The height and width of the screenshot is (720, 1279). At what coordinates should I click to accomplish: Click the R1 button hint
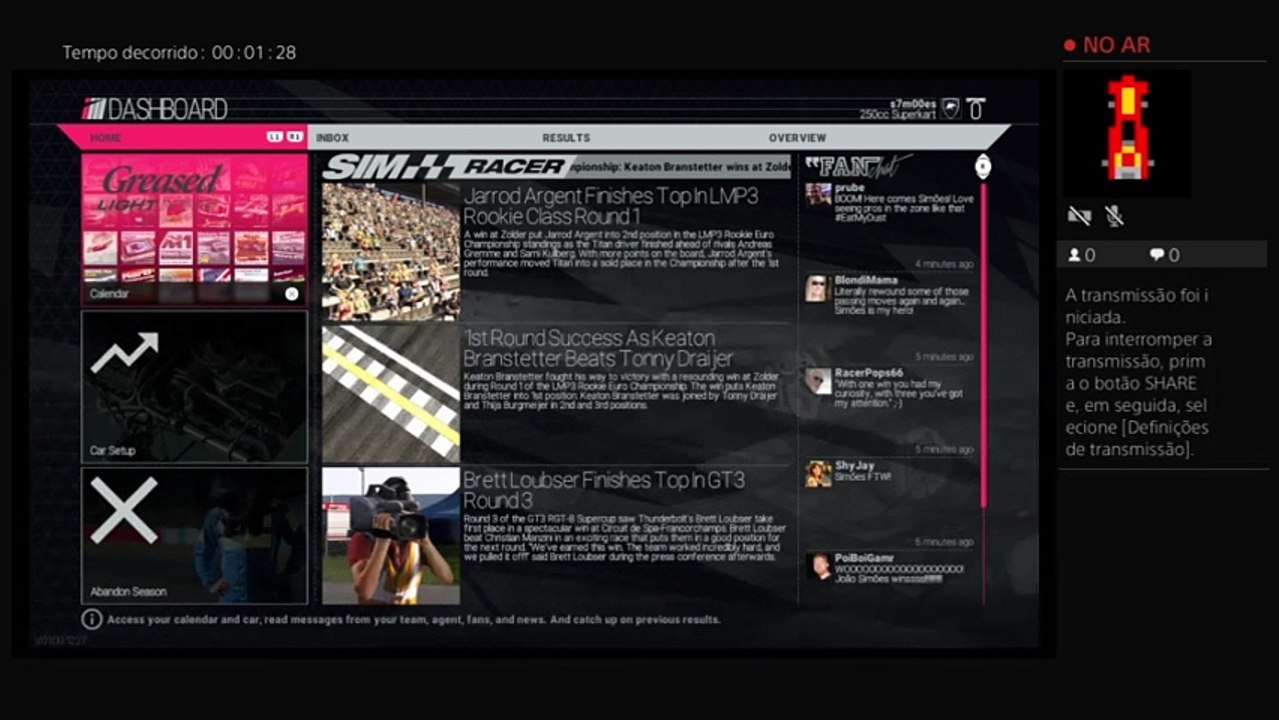click(295, 137)
